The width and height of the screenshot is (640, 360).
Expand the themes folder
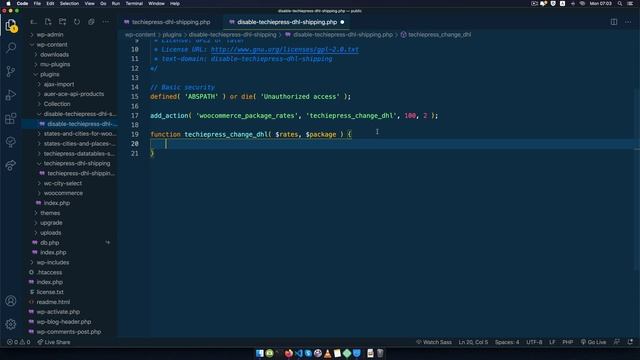50,213
